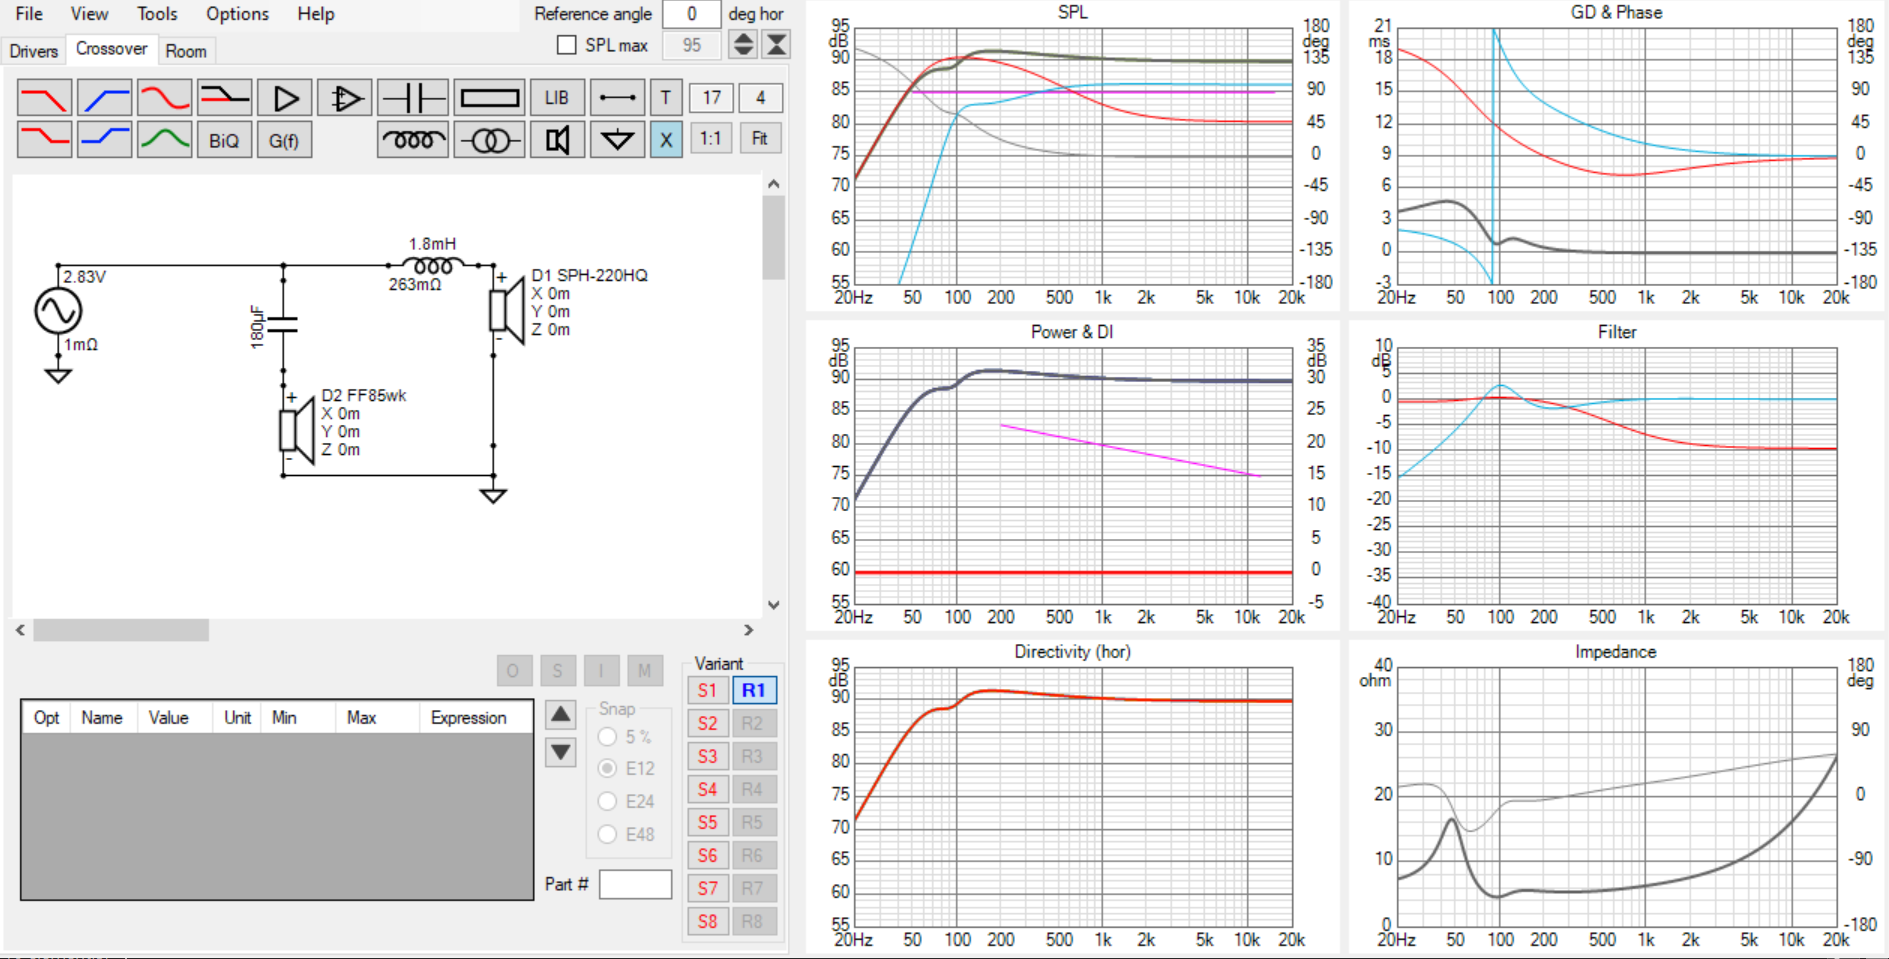
Task: Select driver D1 SPH-220HQ symbol
Action: point(507,312)
